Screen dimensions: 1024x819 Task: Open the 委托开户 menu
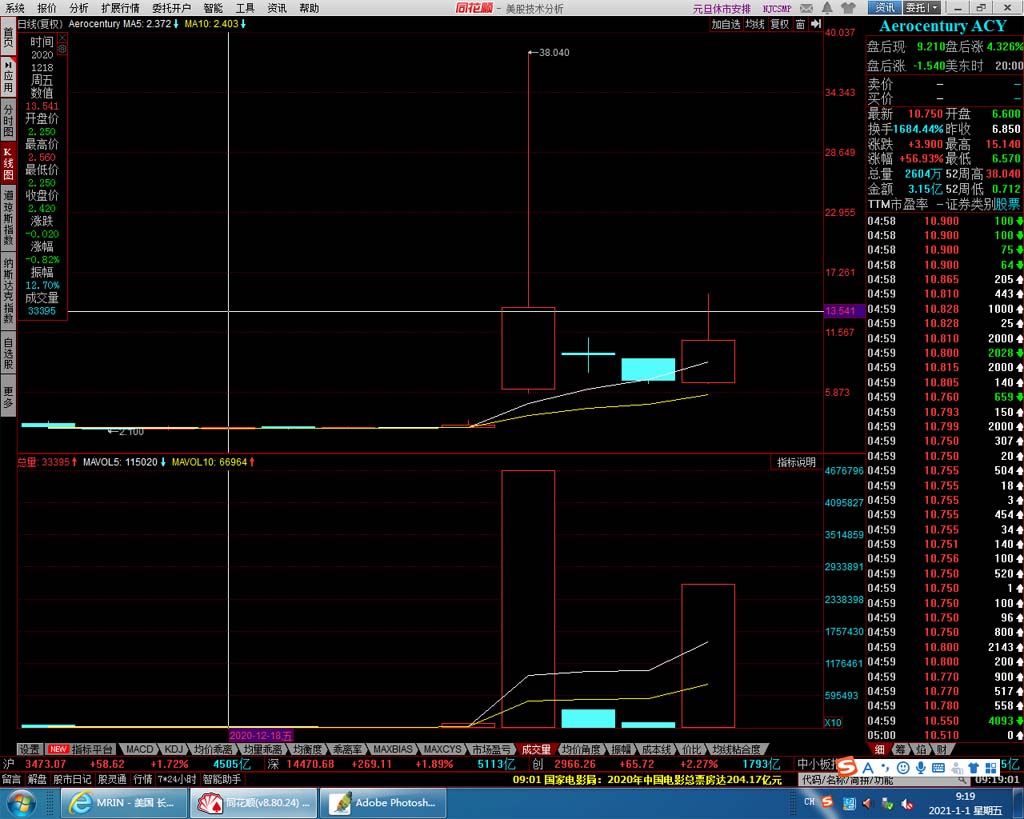click(x=171, y=8)
